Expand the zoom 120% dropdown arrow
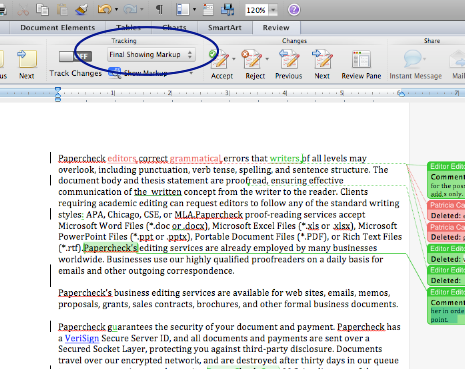The image size is (465, 369). (x=273, y=10)
